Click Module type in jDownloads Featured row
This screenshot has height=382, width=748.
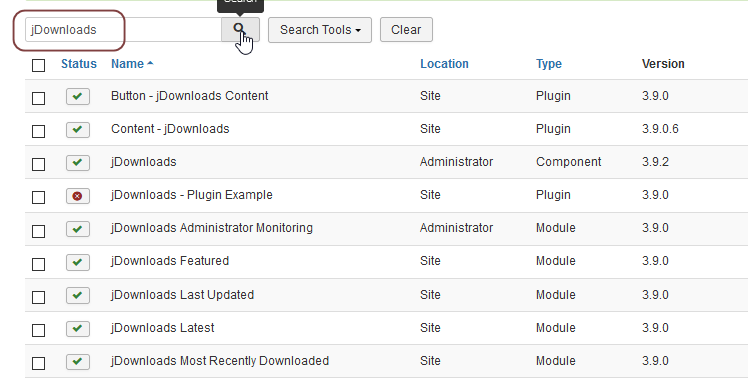point(556,261)
